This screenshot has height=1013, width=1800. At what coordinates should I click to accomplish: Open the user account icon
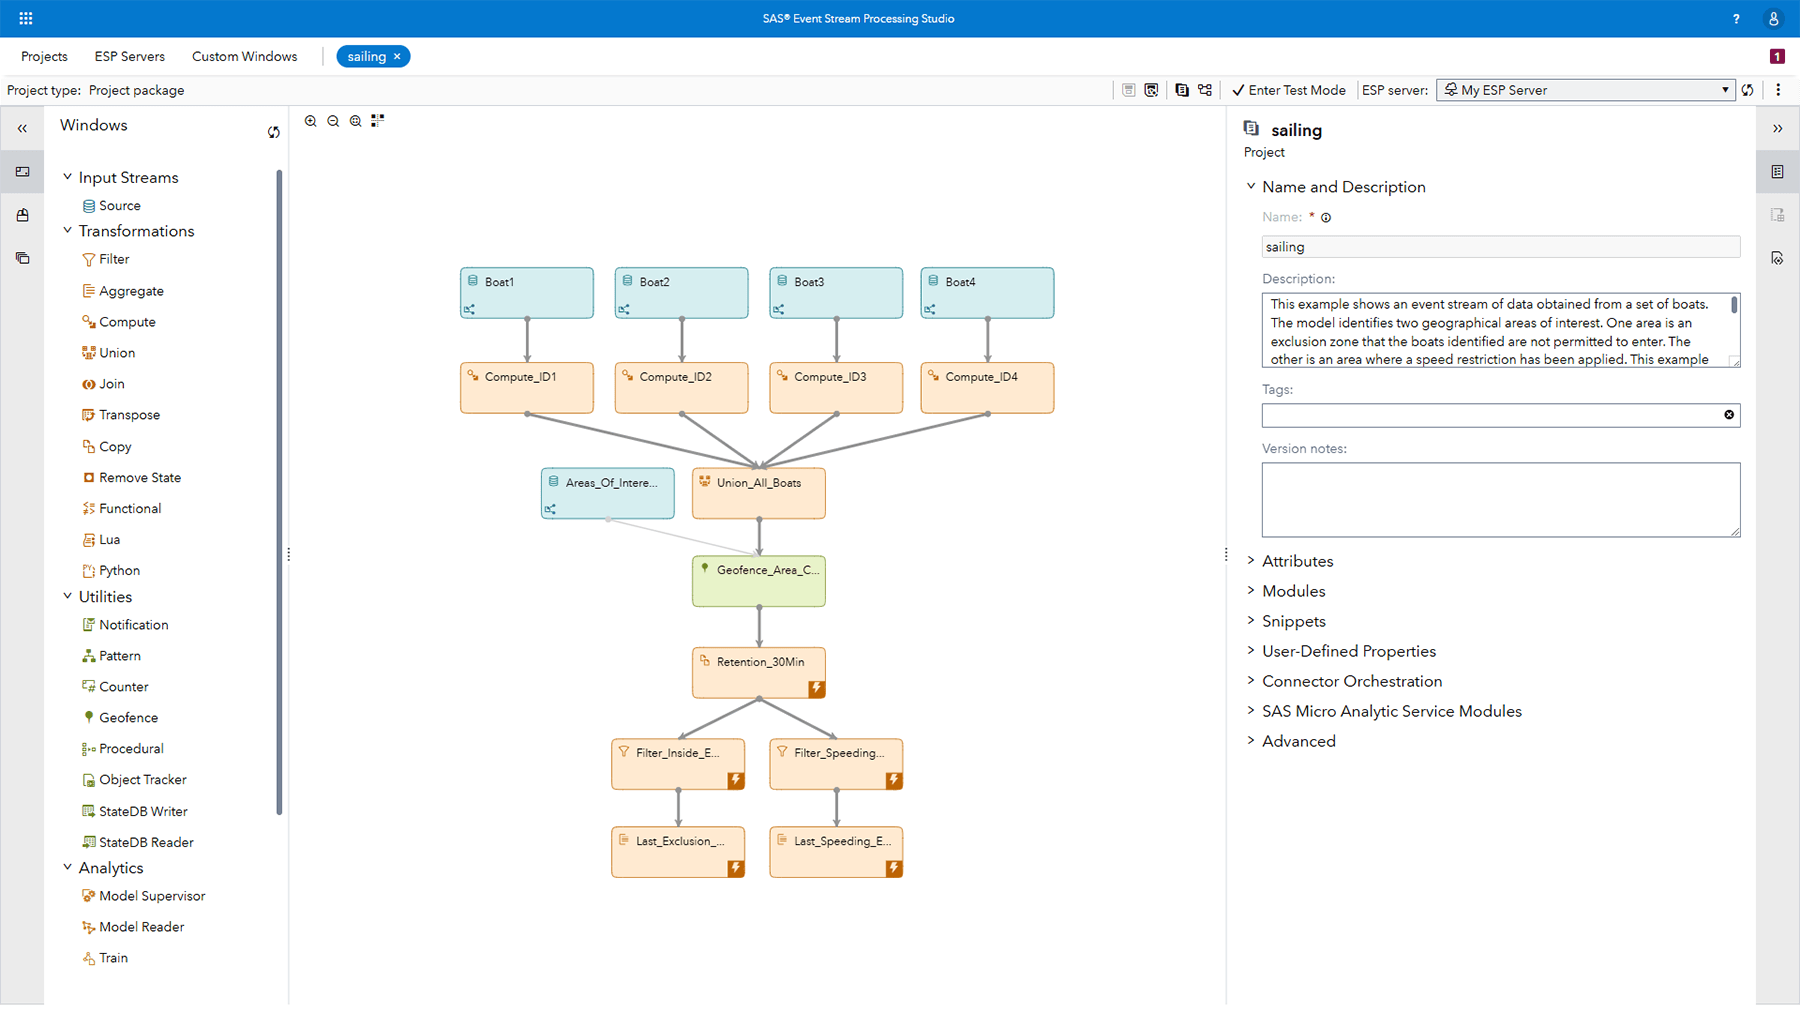tap(1774, 19)
